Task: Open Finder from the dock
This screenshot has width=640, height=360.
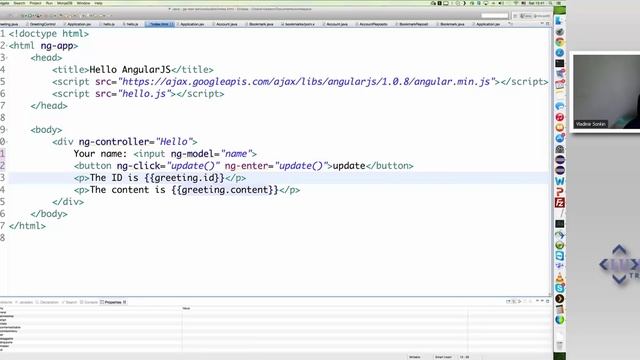Action: [560, 20]
